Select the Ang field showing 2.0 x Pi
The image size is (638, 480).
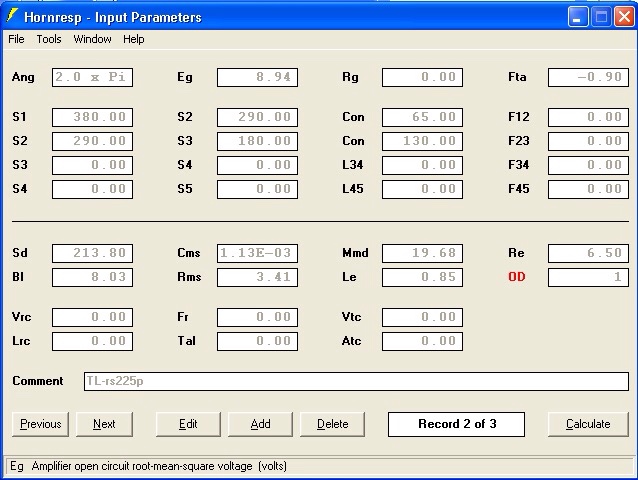[x=92, y=77]
